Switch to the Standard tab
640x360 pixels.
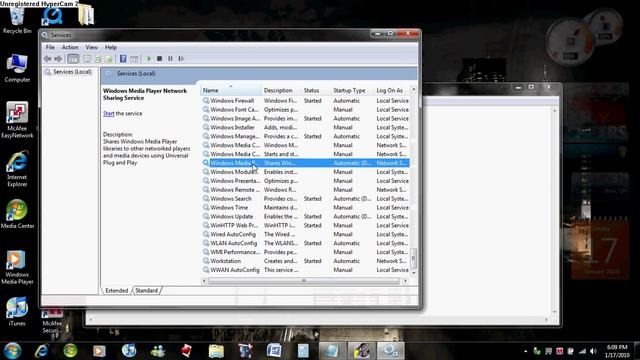coord(146,291)
